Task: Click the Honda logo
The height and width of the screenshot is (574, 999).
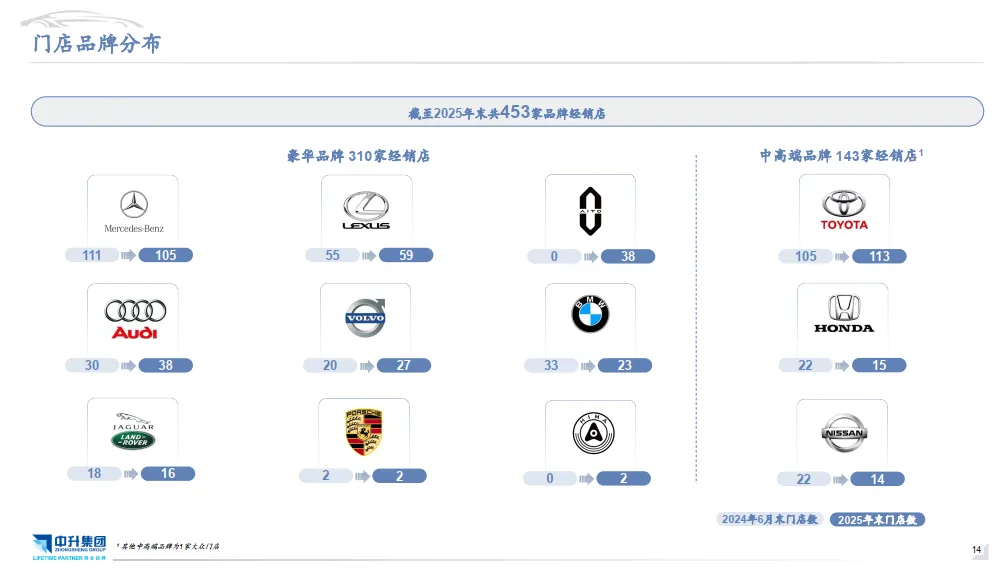Action: (844, 314)
